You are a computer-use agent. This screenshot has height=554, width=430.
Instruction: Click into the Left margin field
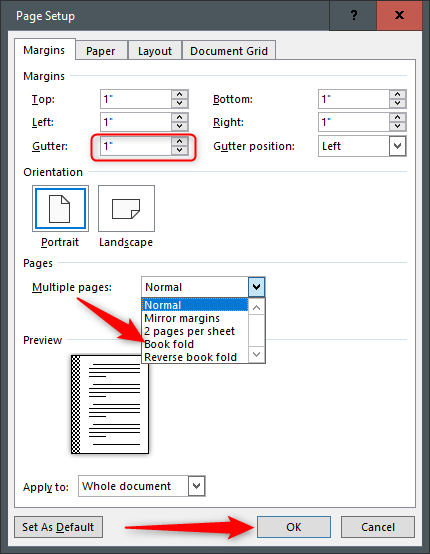136,122
